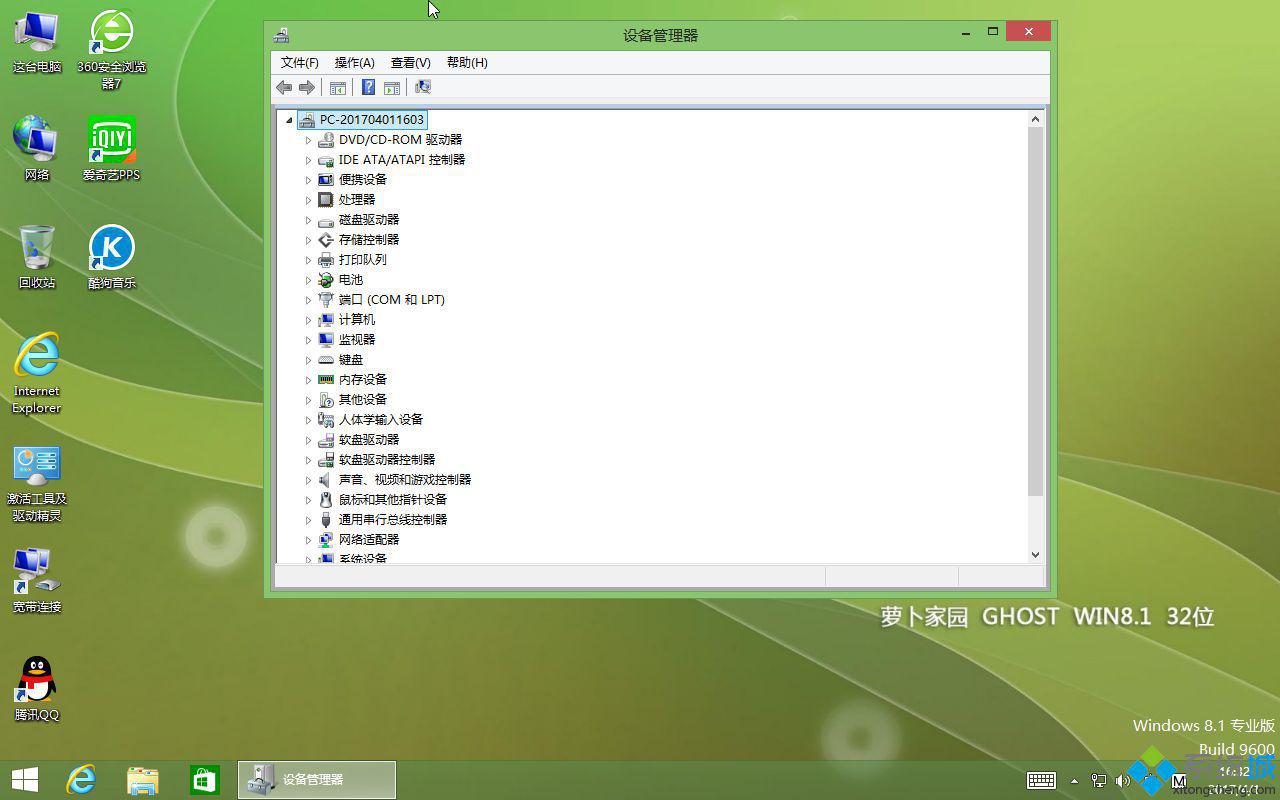Select the 端口 (COM 和 LPT) icon
The width and height of the screenshot is (1280, 800).
pyautogui.click(x=326, y=300)
